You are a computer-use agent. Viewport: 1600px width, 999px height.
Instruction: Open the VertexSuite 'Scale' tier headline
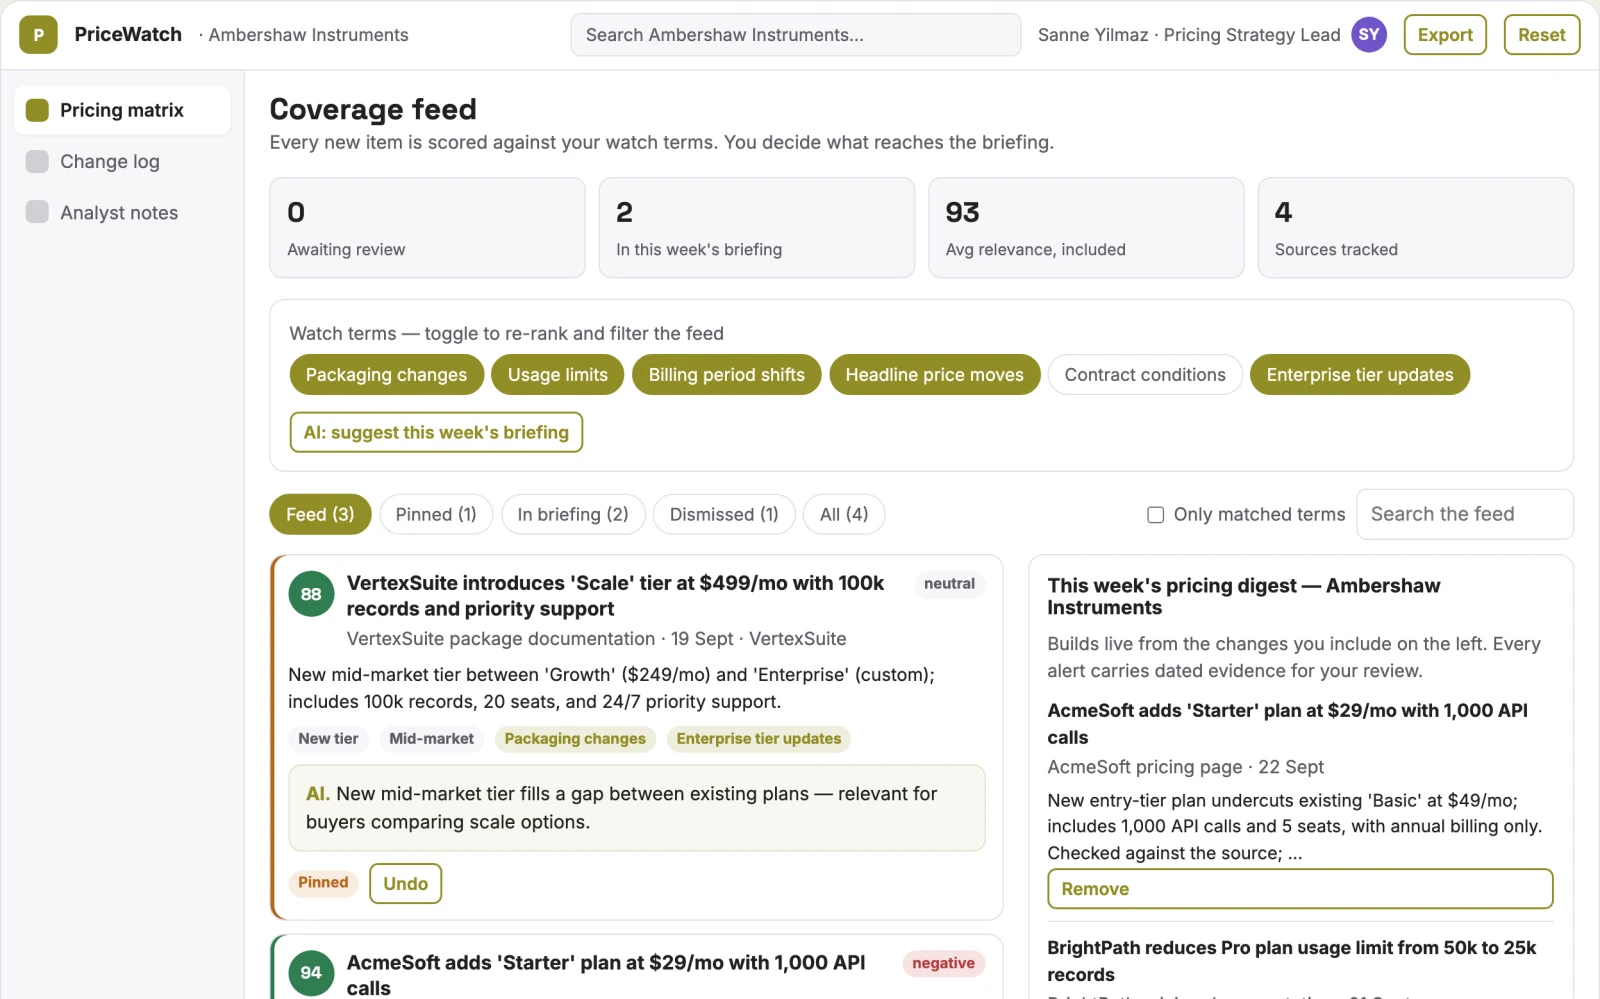click(616, 596)
